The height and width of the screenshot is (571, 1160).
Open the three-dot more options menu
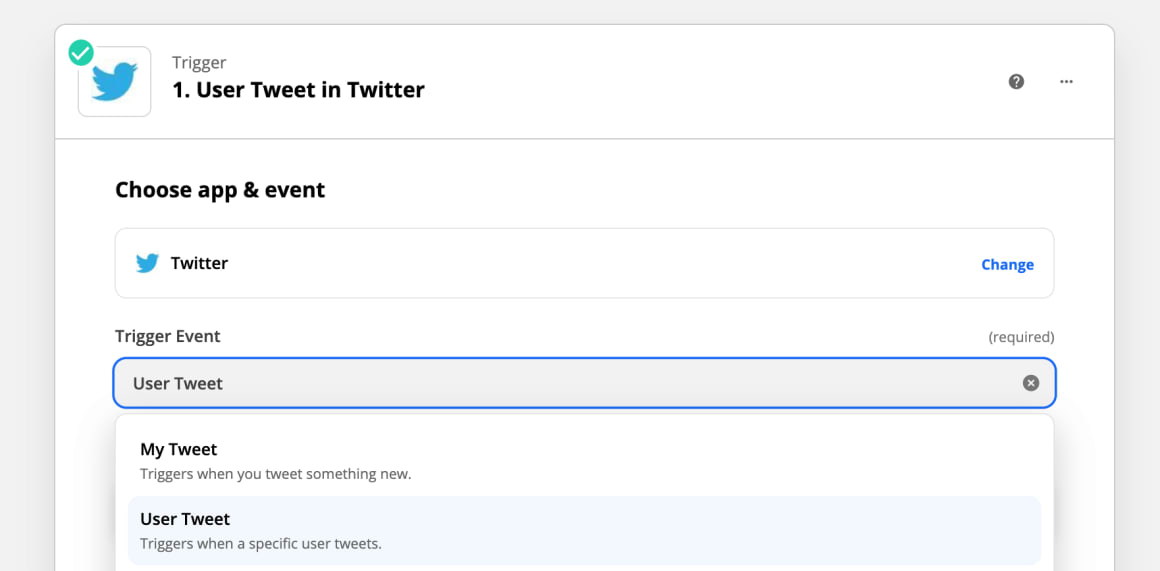(x=1066, y=81)
